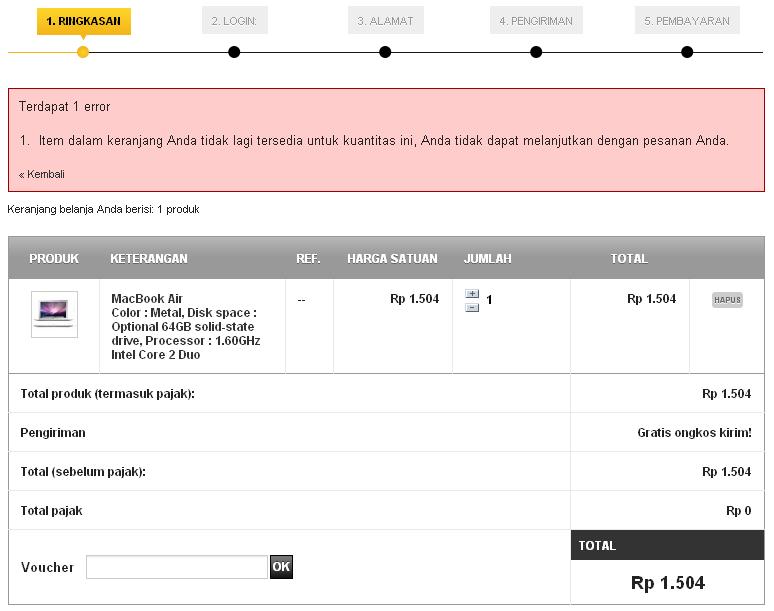Click the Hapus button to remove MacBook Air
The width and height of the screenshot is (774, 611).
pos(727,300)
